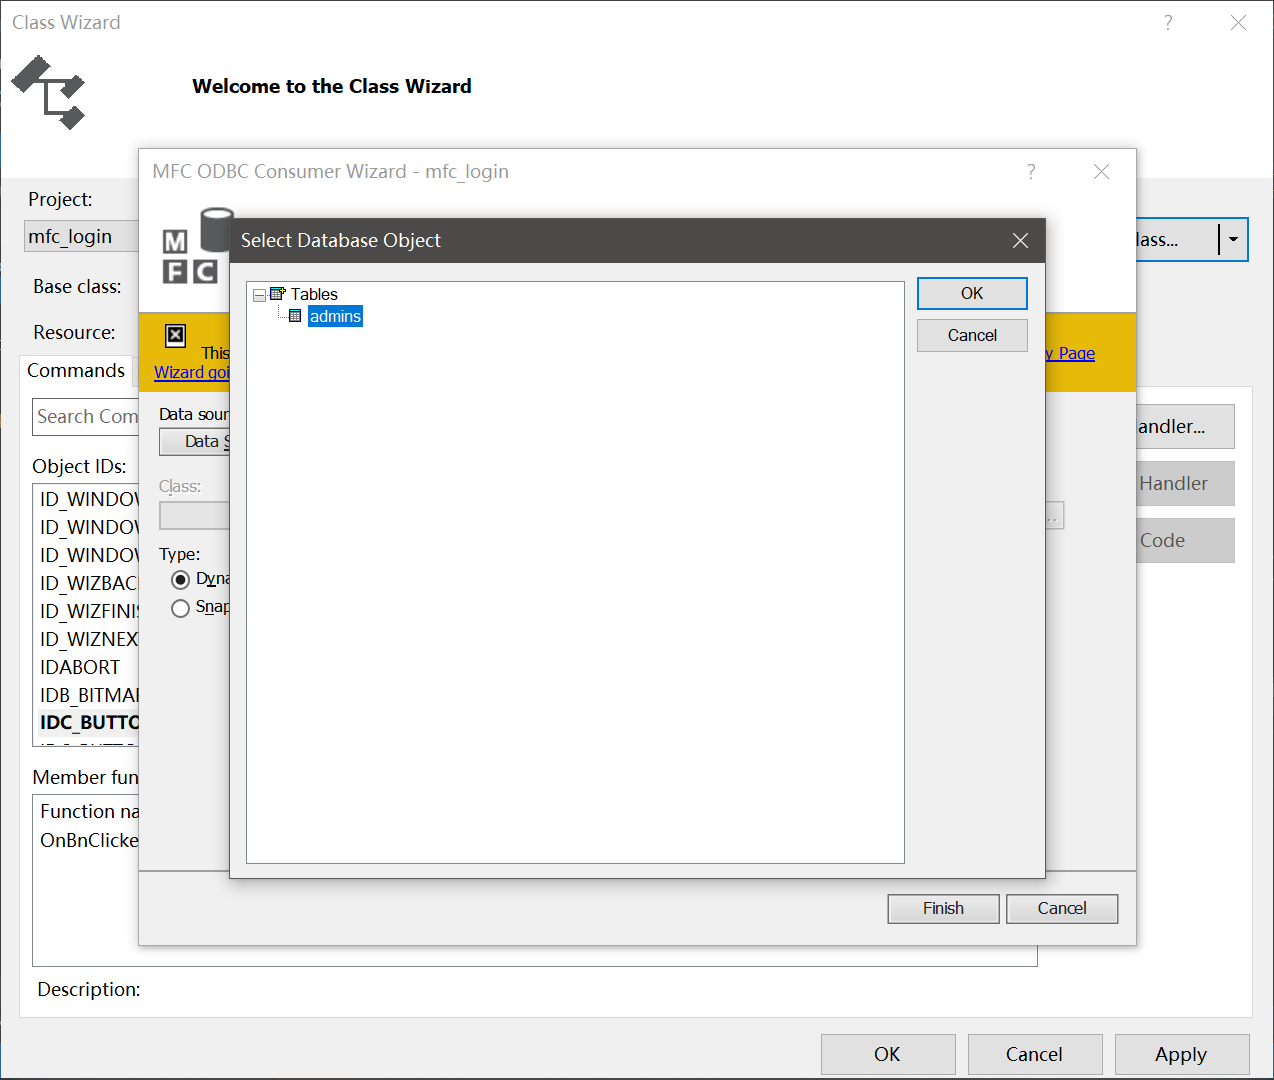Click Cancel in Class Wizard window
Screen dimensions: 1274x1080
(x=1034, y=1054)
